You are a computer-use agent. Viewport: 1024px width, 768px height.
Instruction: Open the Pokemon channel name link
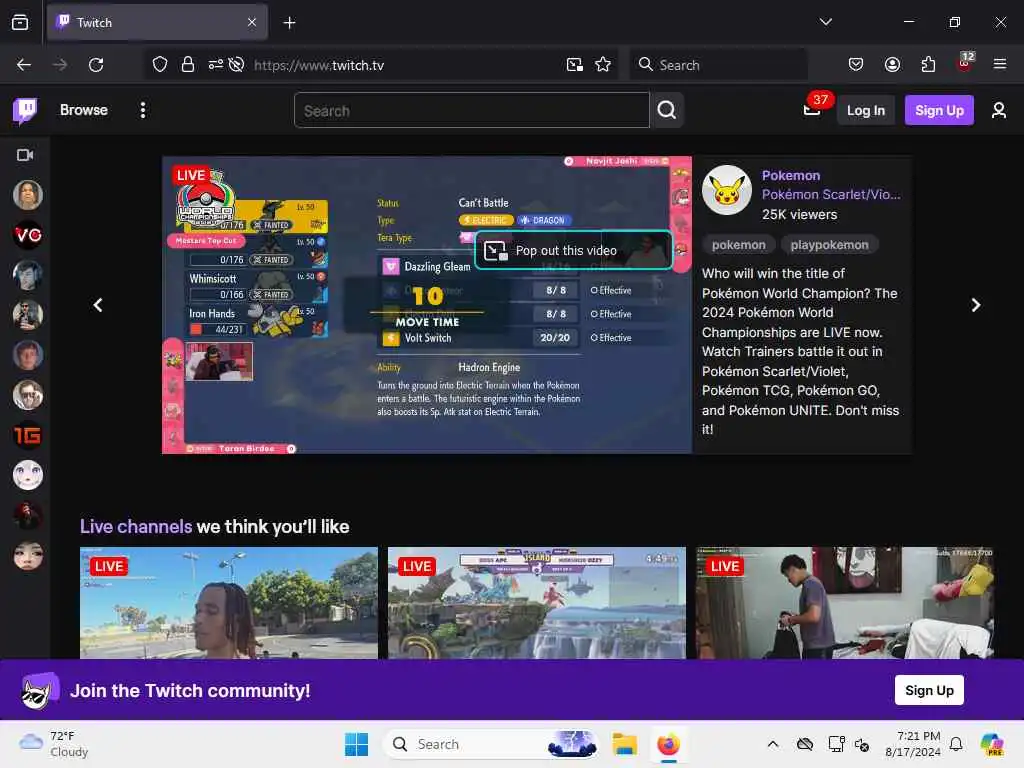pos(791,175)
